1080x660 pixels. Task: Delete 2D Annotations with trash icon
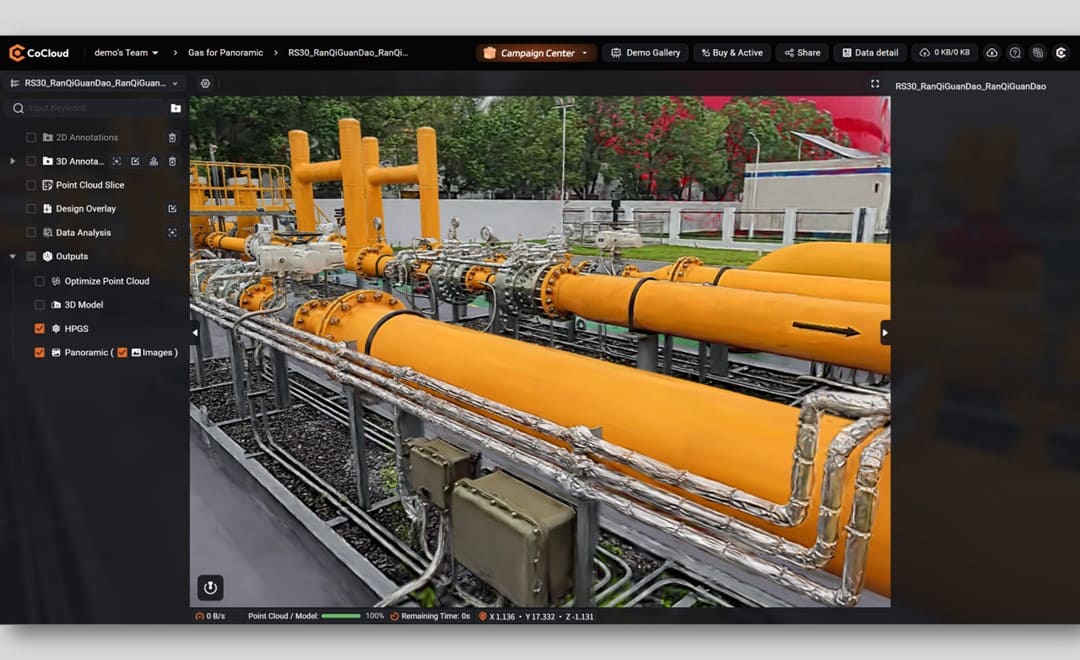pos(172,138)
